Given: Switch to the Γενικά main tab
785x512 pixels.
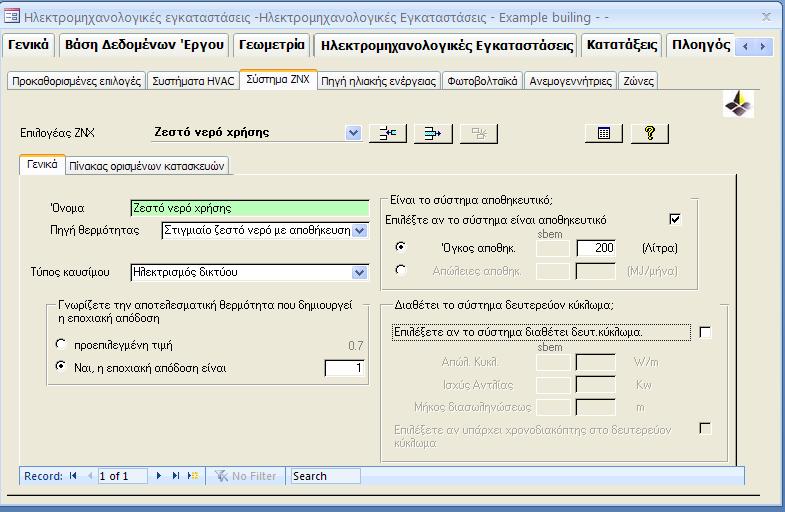Looking at the screenshot, I should tap(29, 45).
